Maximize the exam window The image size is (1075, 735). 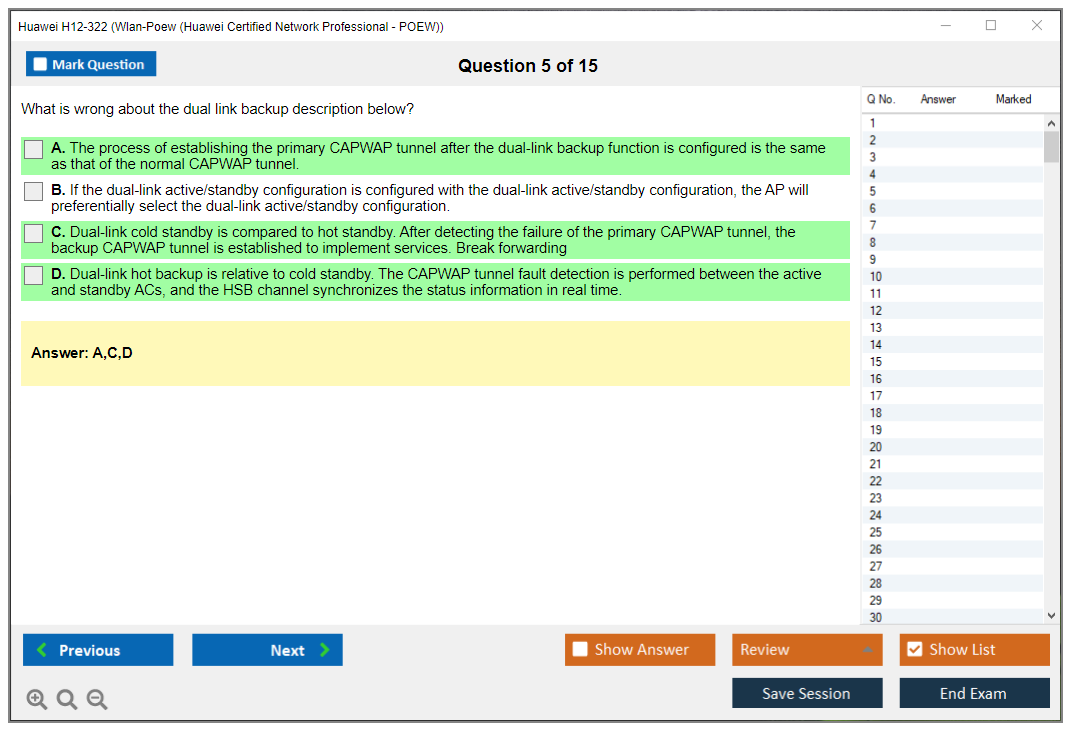pos(991,26)
